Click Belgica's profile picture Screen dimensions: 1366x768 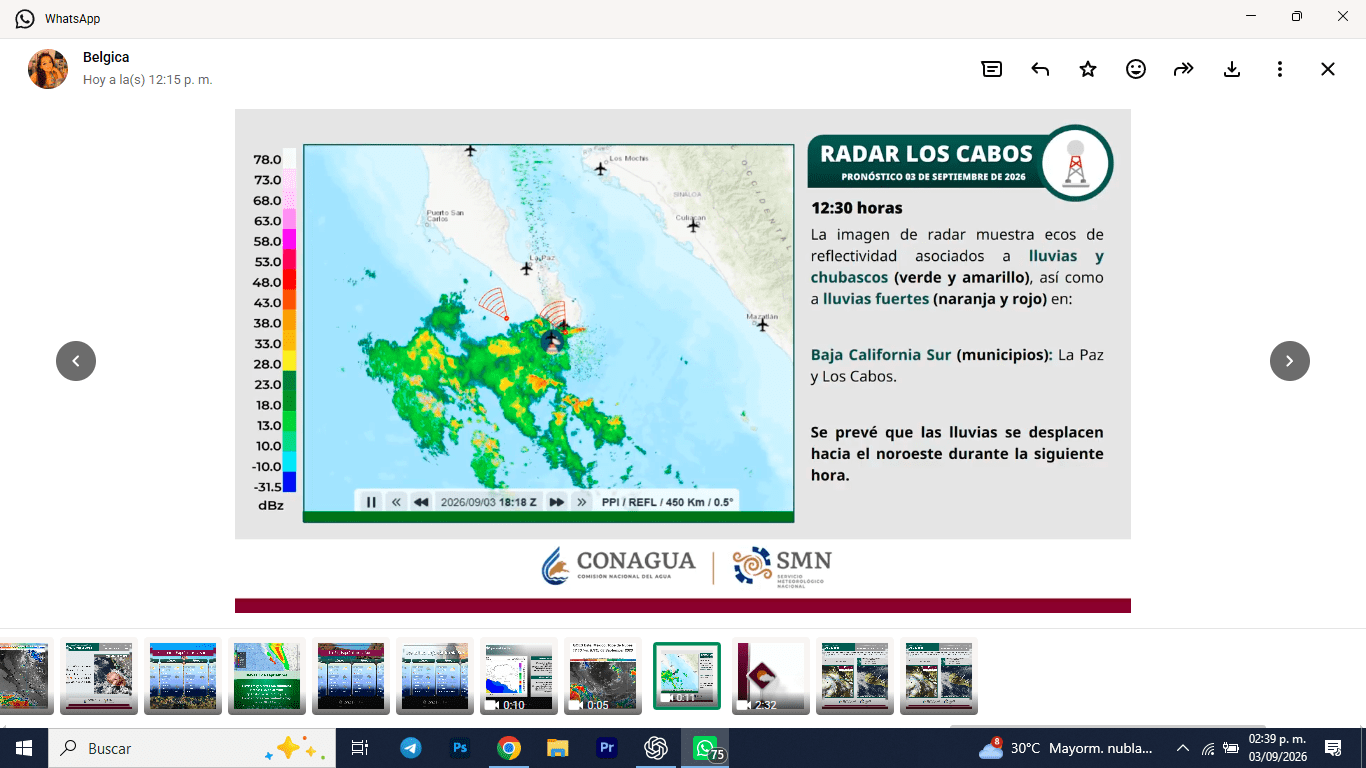[48, 69]
